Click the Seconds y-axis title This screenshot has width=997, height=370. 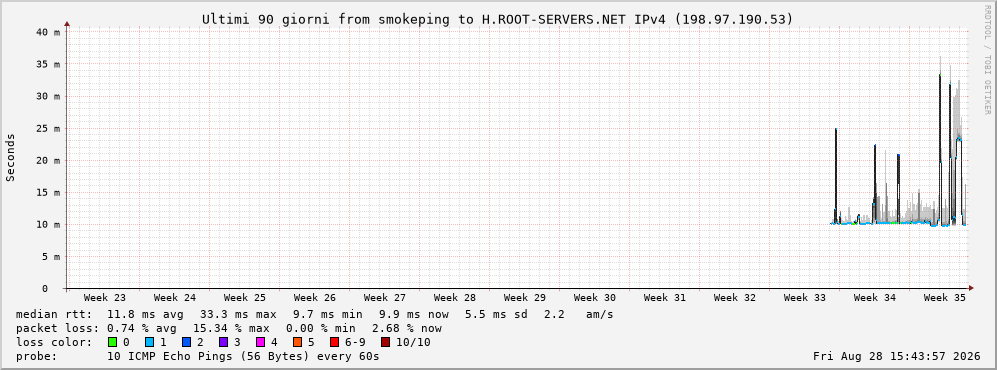tap(11, 158)
